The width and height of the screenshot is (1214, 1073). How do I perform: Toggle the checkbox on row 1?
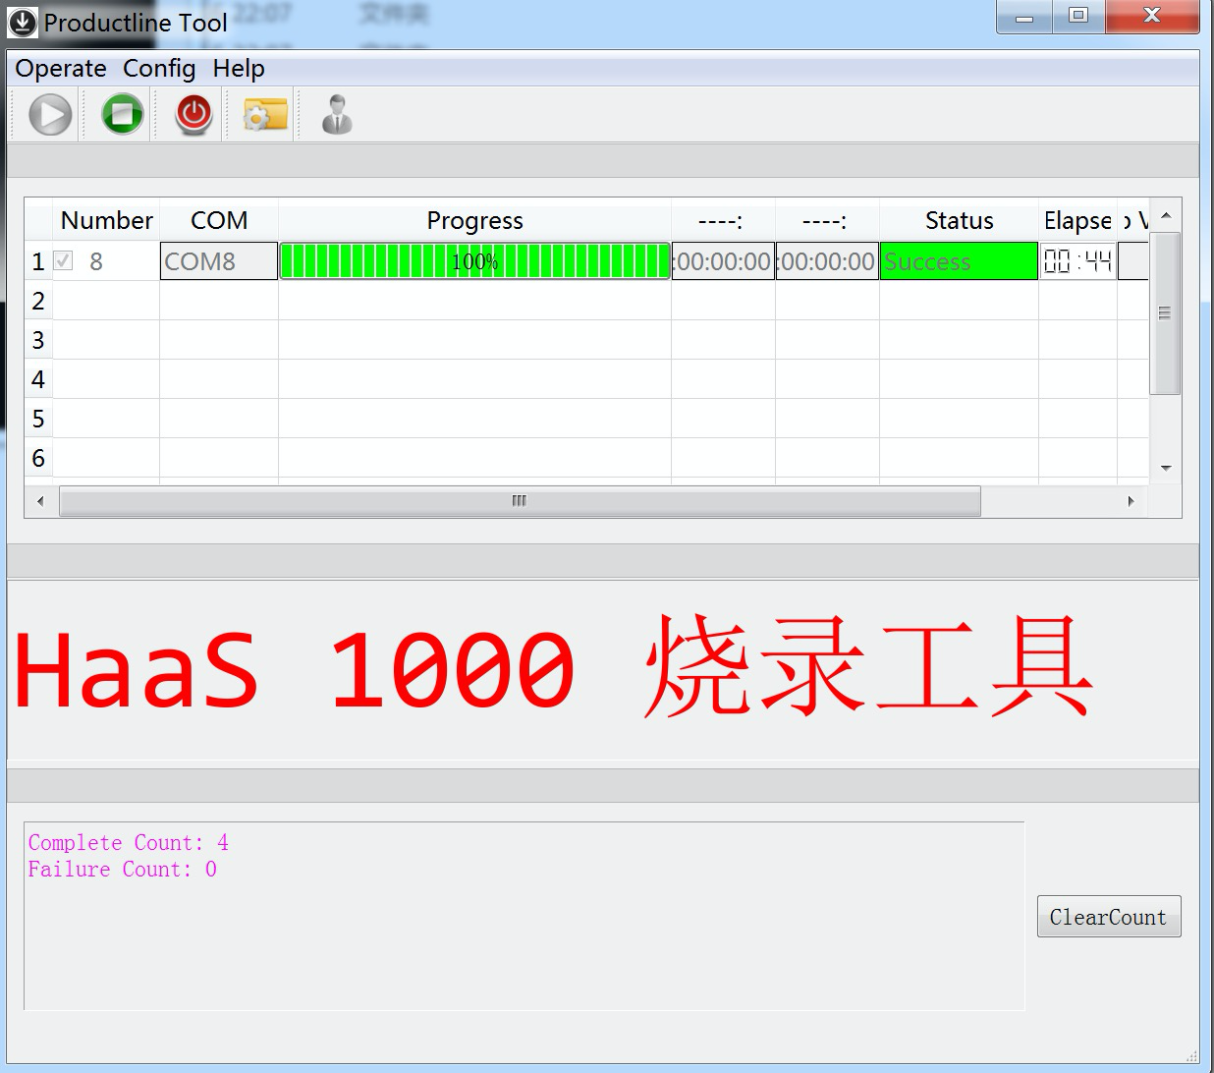(x=62, y=259)
